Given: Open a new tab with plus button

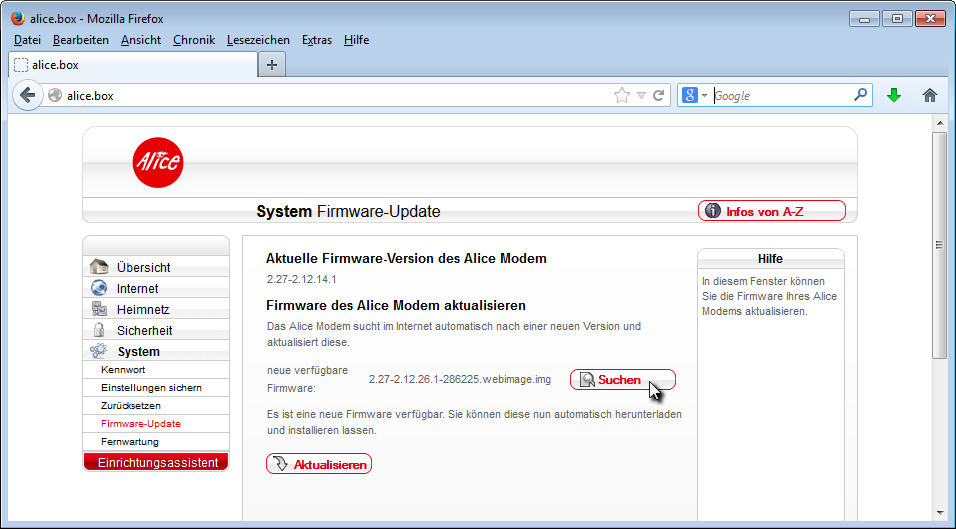Looking at the screenshot, I should 272,65.
